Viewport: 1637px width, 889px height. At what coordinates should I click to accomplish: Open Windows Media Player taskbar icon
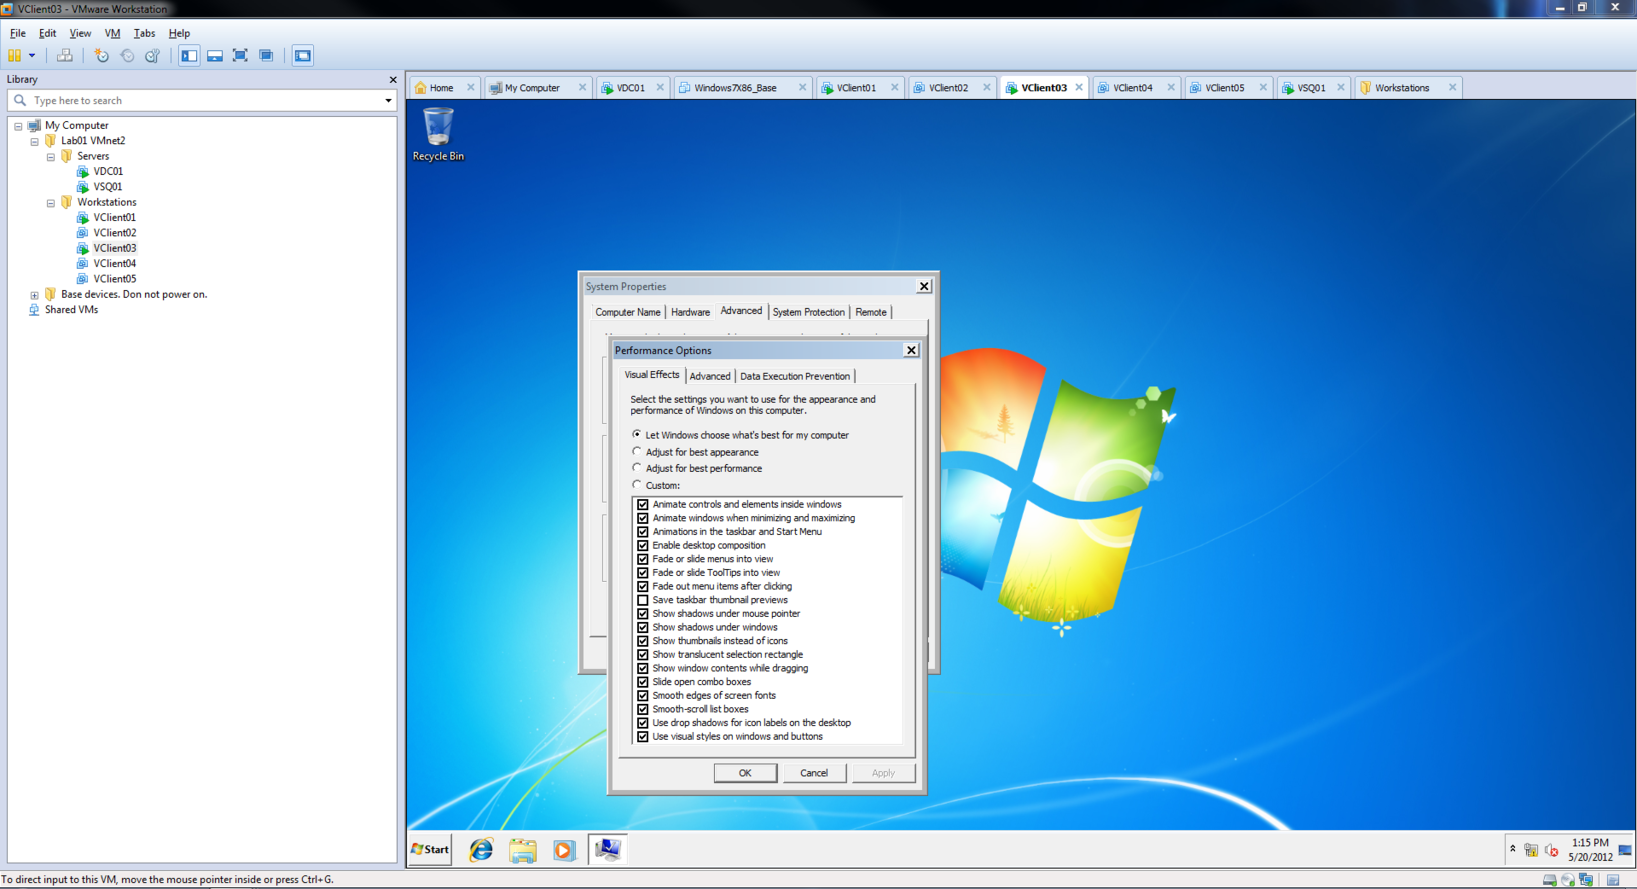click(x=564, y=850)
